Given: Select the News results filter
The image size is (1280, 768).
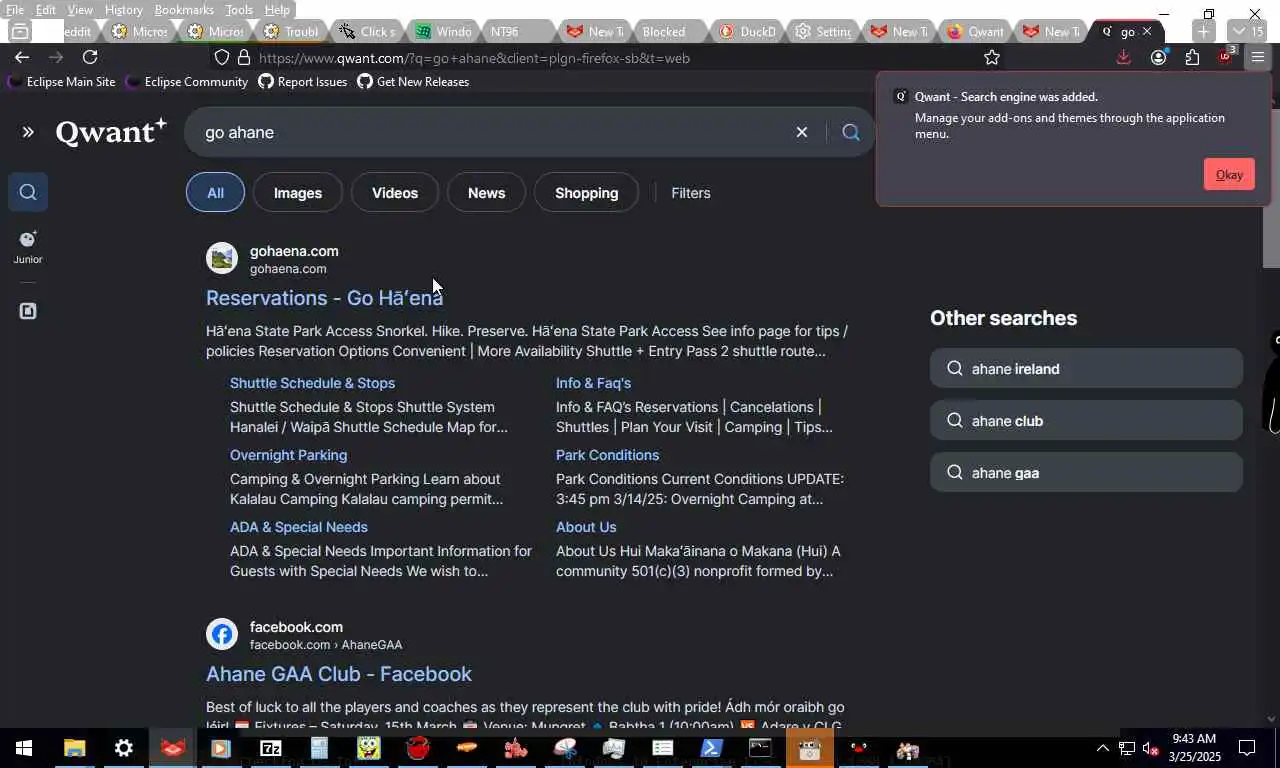Looking at the screenshot, I should [486, 193].
